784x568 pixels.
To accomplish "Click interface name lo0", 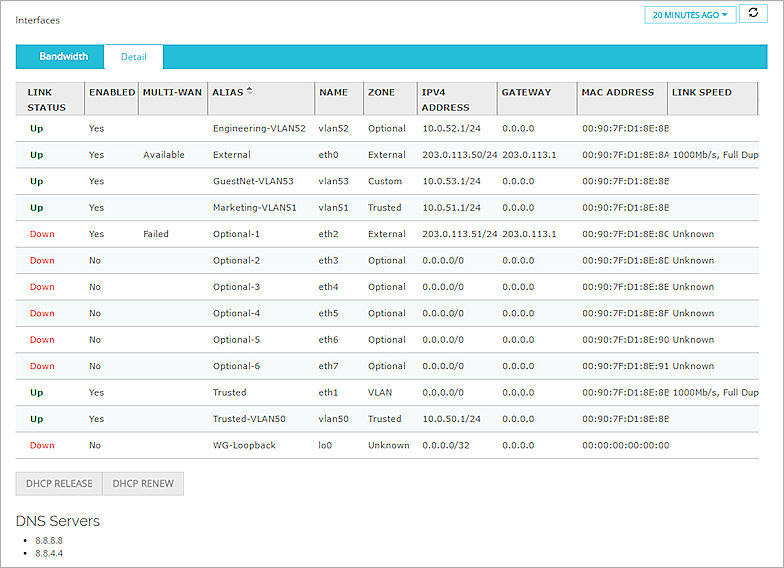I will (325, 446).
